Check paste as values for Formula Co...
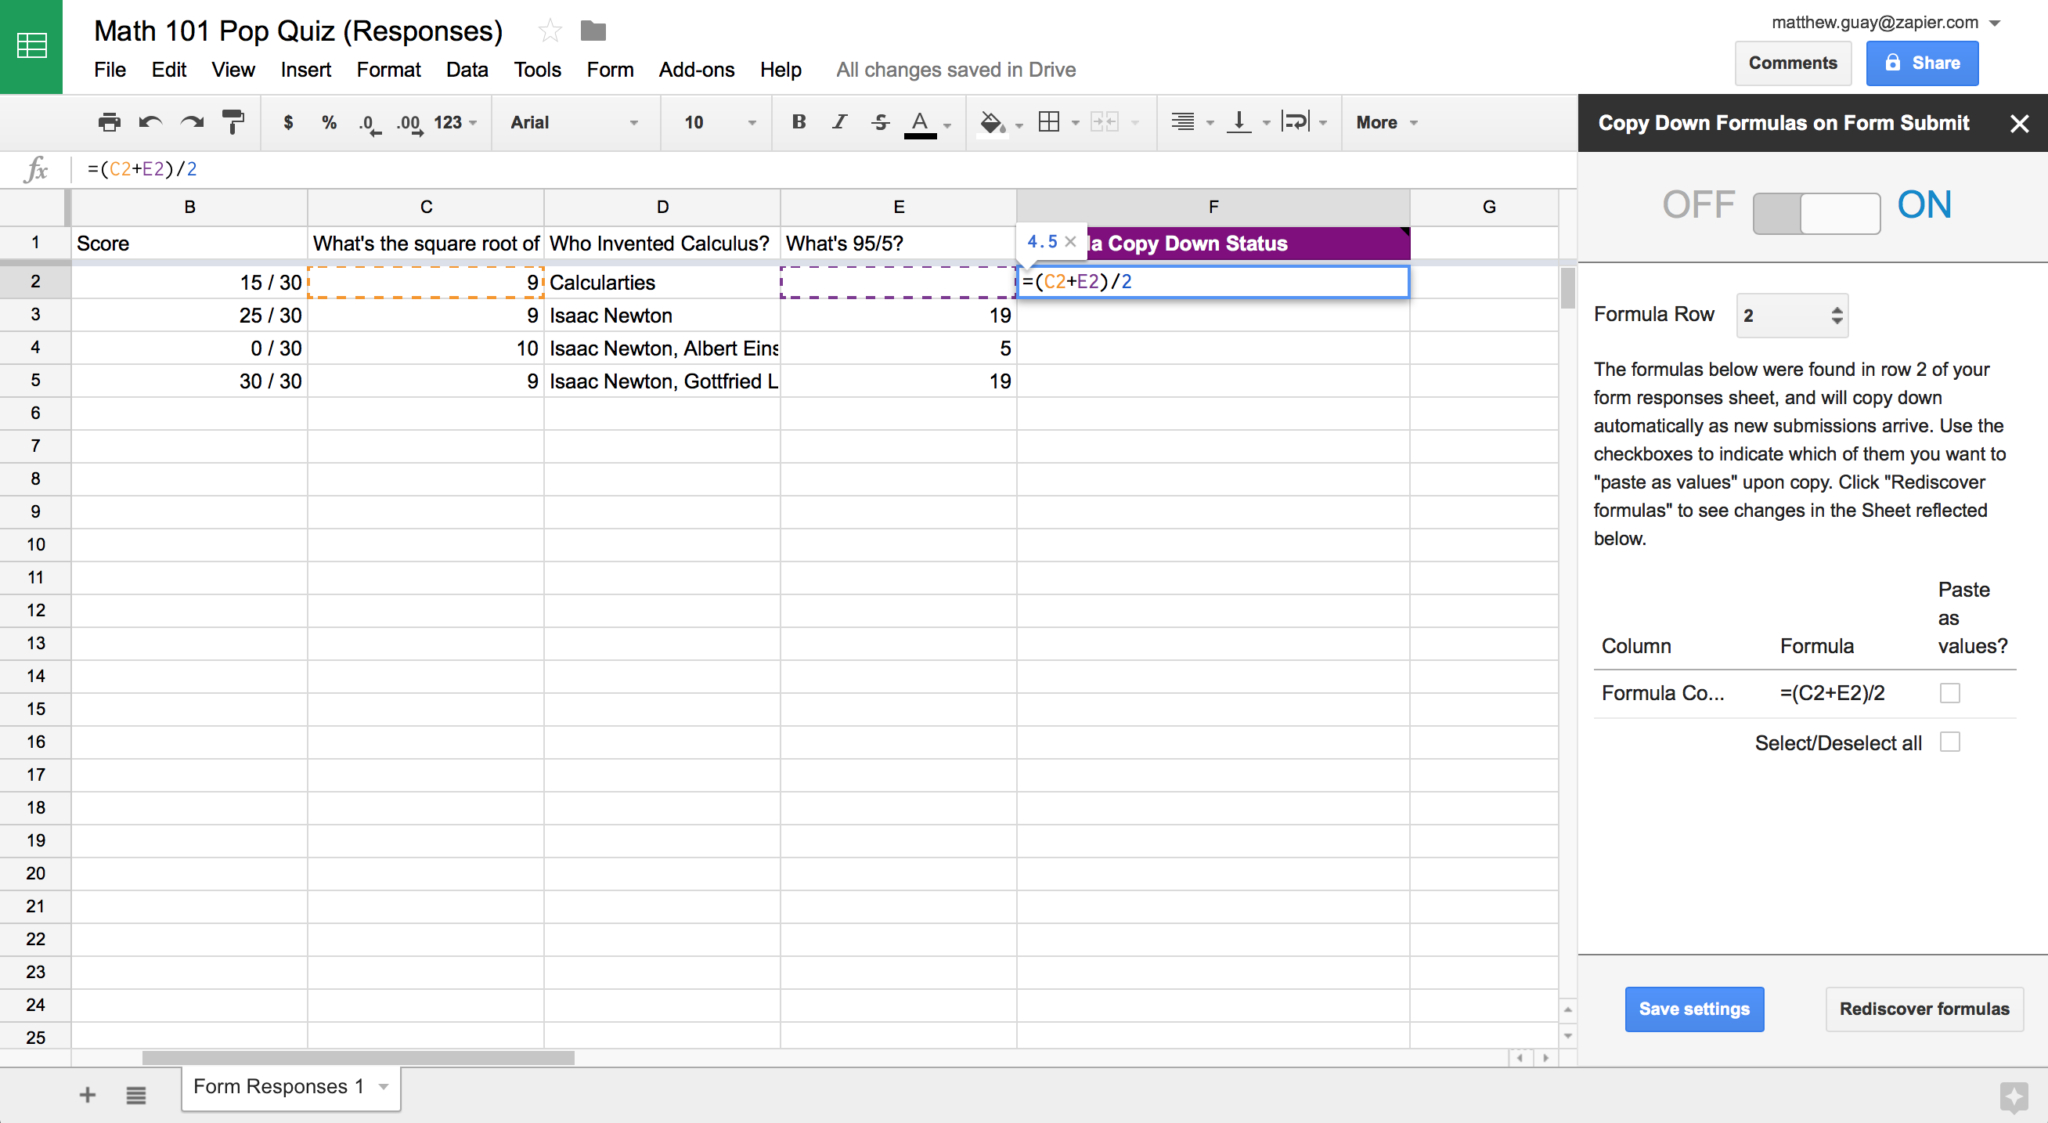The image size is (2048, 1123). point(1949,693)
